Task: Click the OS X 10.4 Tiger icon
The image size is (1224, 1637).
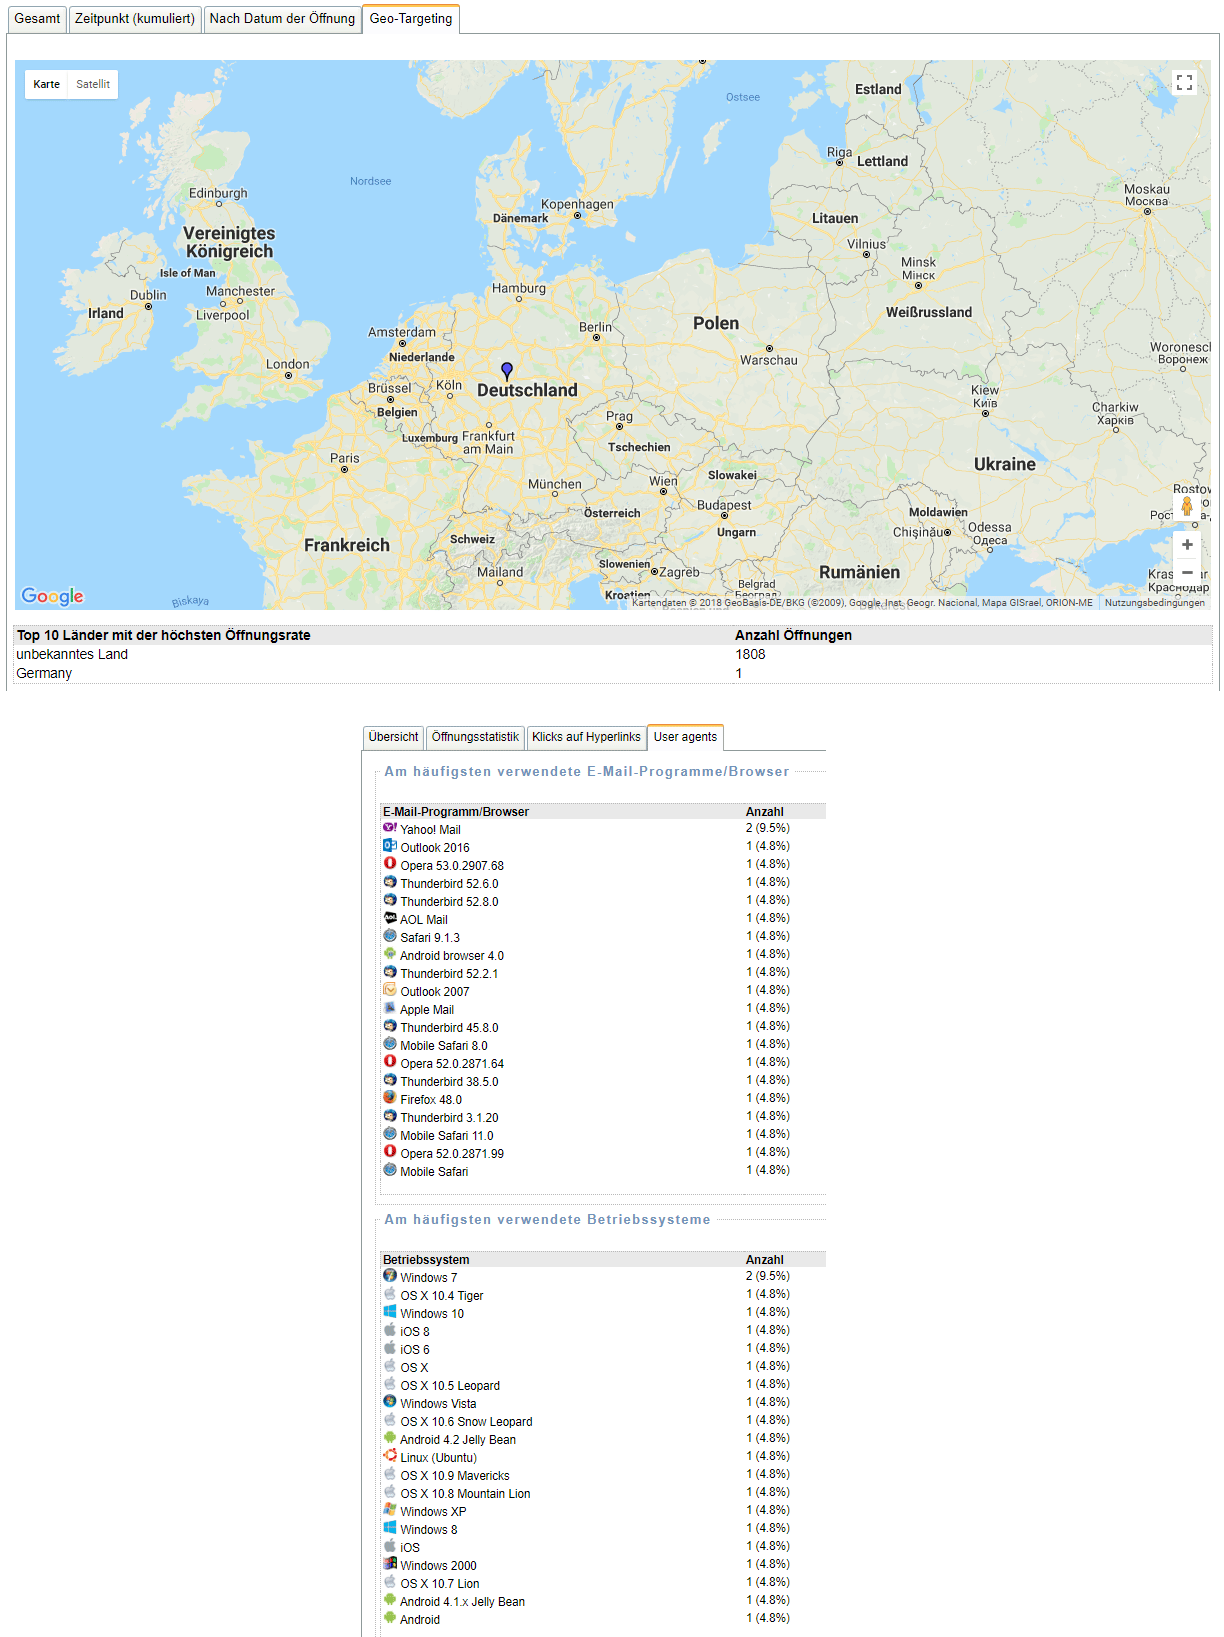Action: click(x=390, y=1294)
